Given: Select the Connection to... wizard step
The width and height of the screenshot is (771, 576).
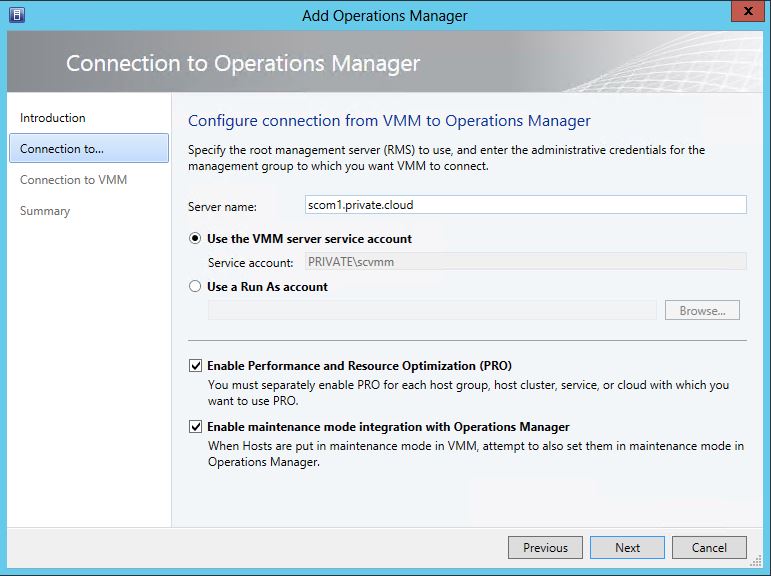Looking at the screenshot, I should pos(62,149).
